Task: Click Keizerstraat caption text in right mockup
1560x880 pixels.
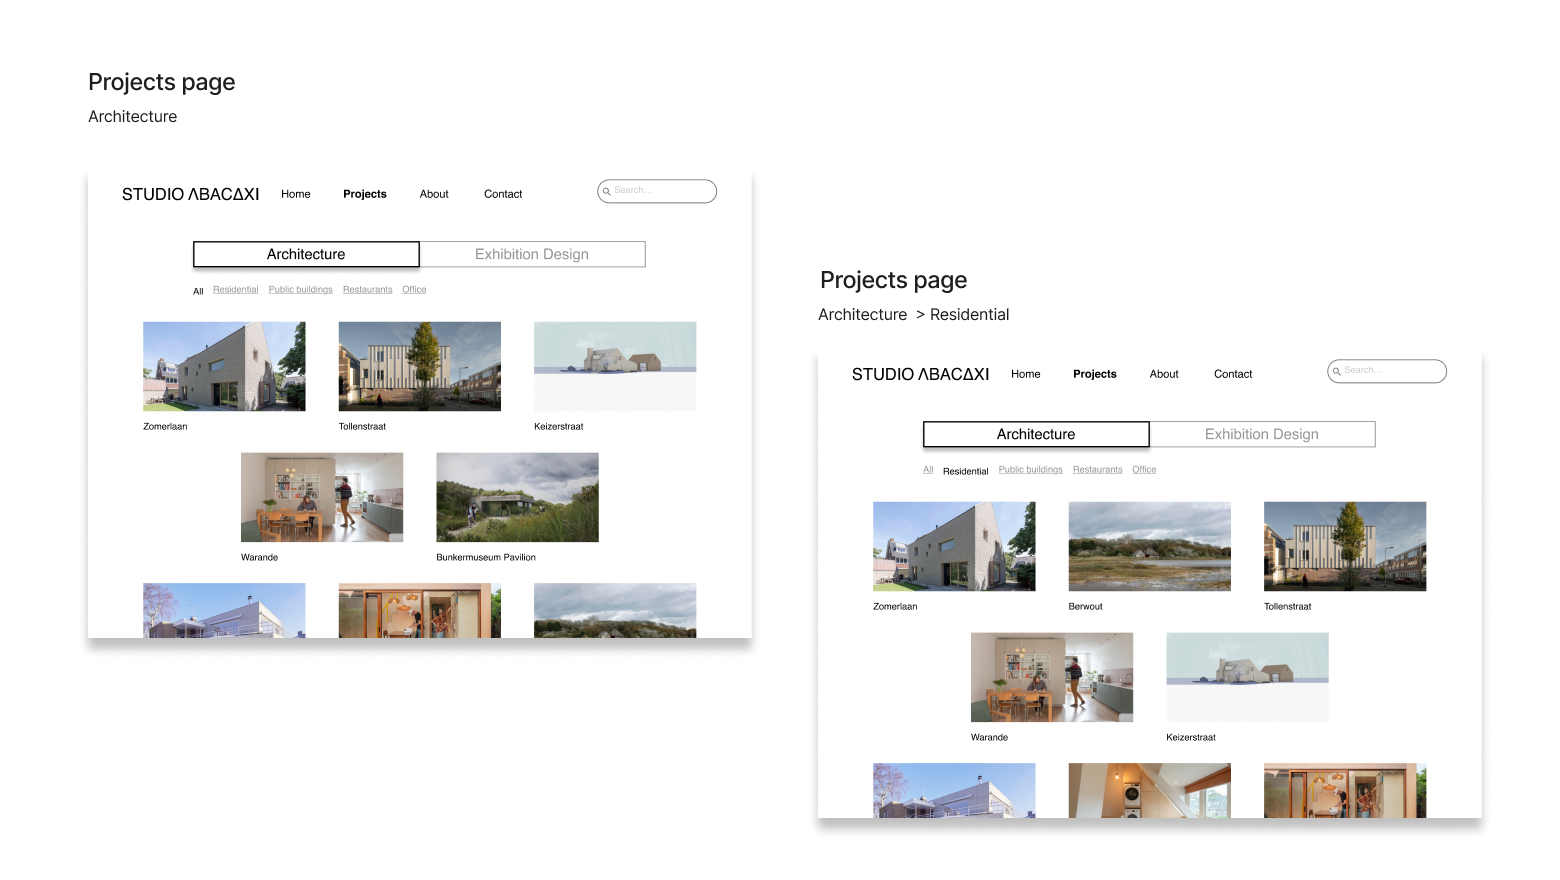Action: [1191, 738]
